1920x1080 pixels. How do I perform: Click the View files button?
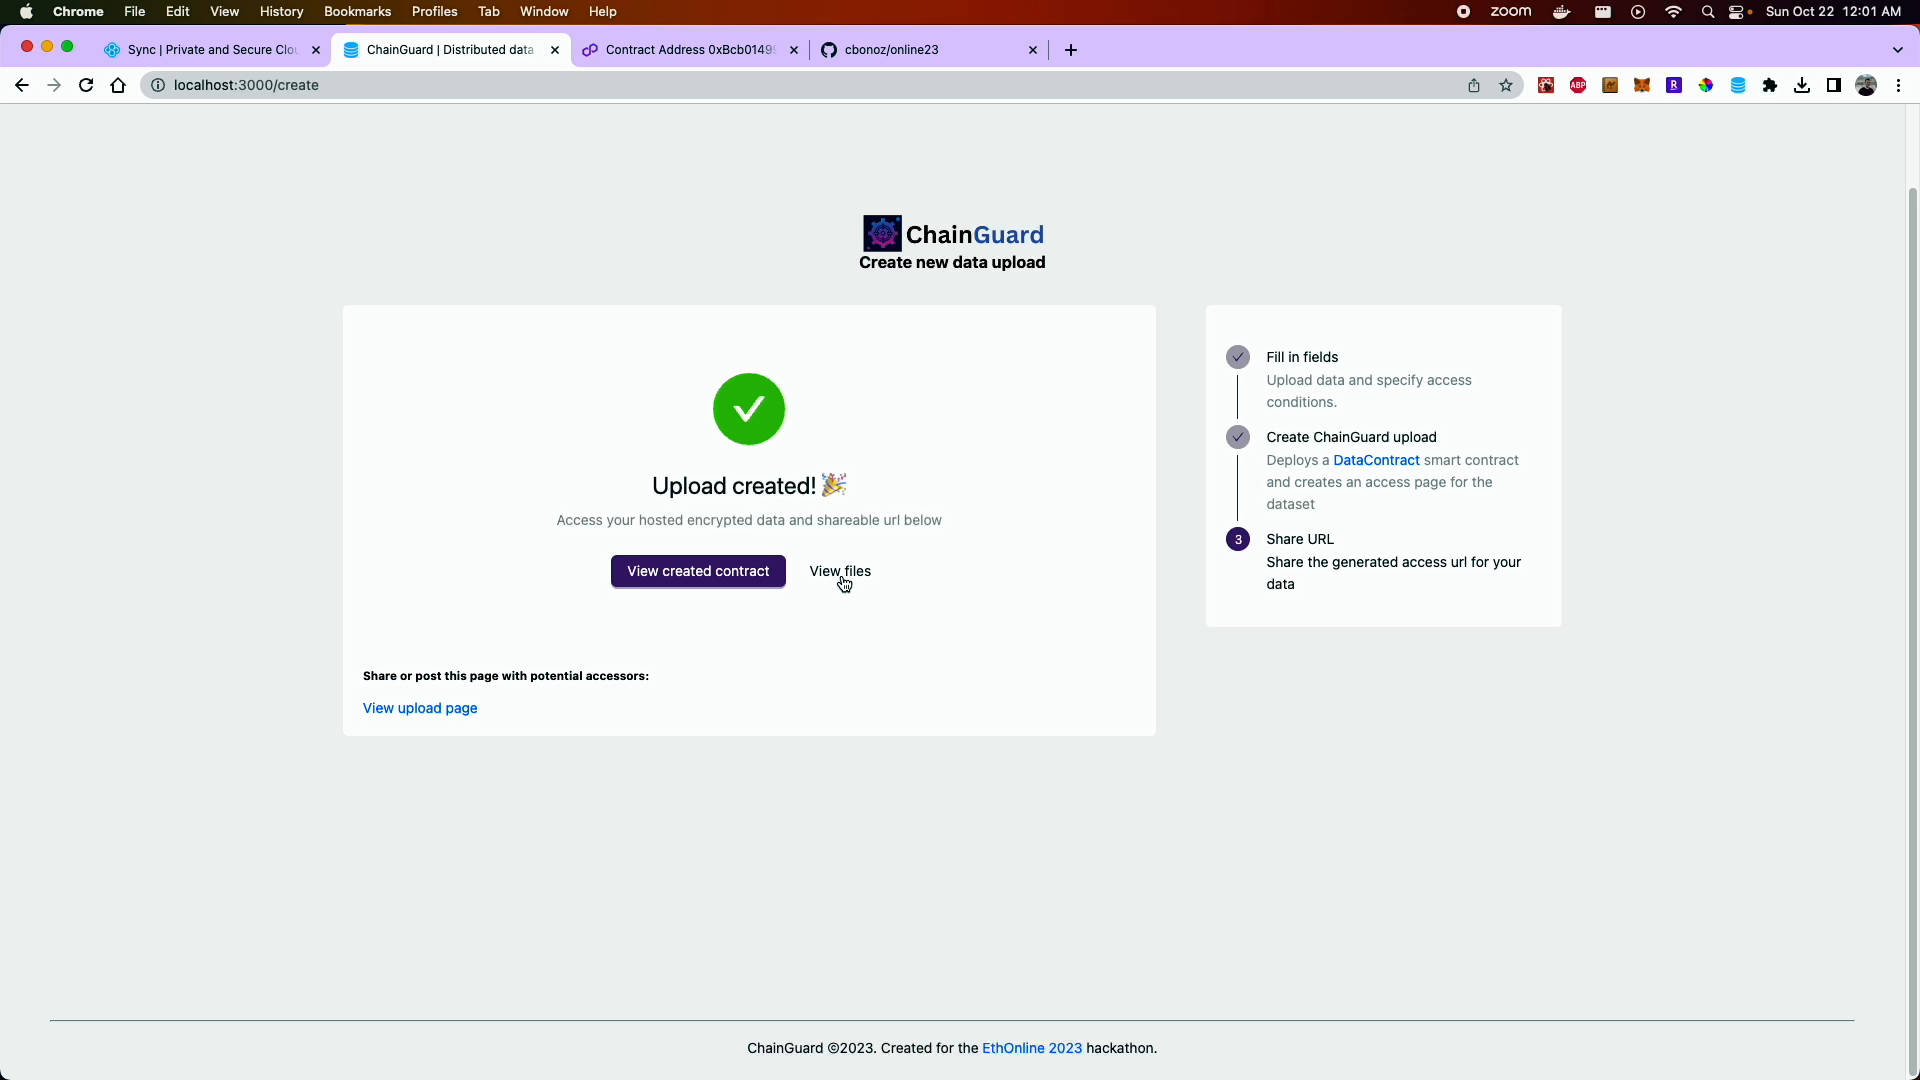tap(840, 571)
